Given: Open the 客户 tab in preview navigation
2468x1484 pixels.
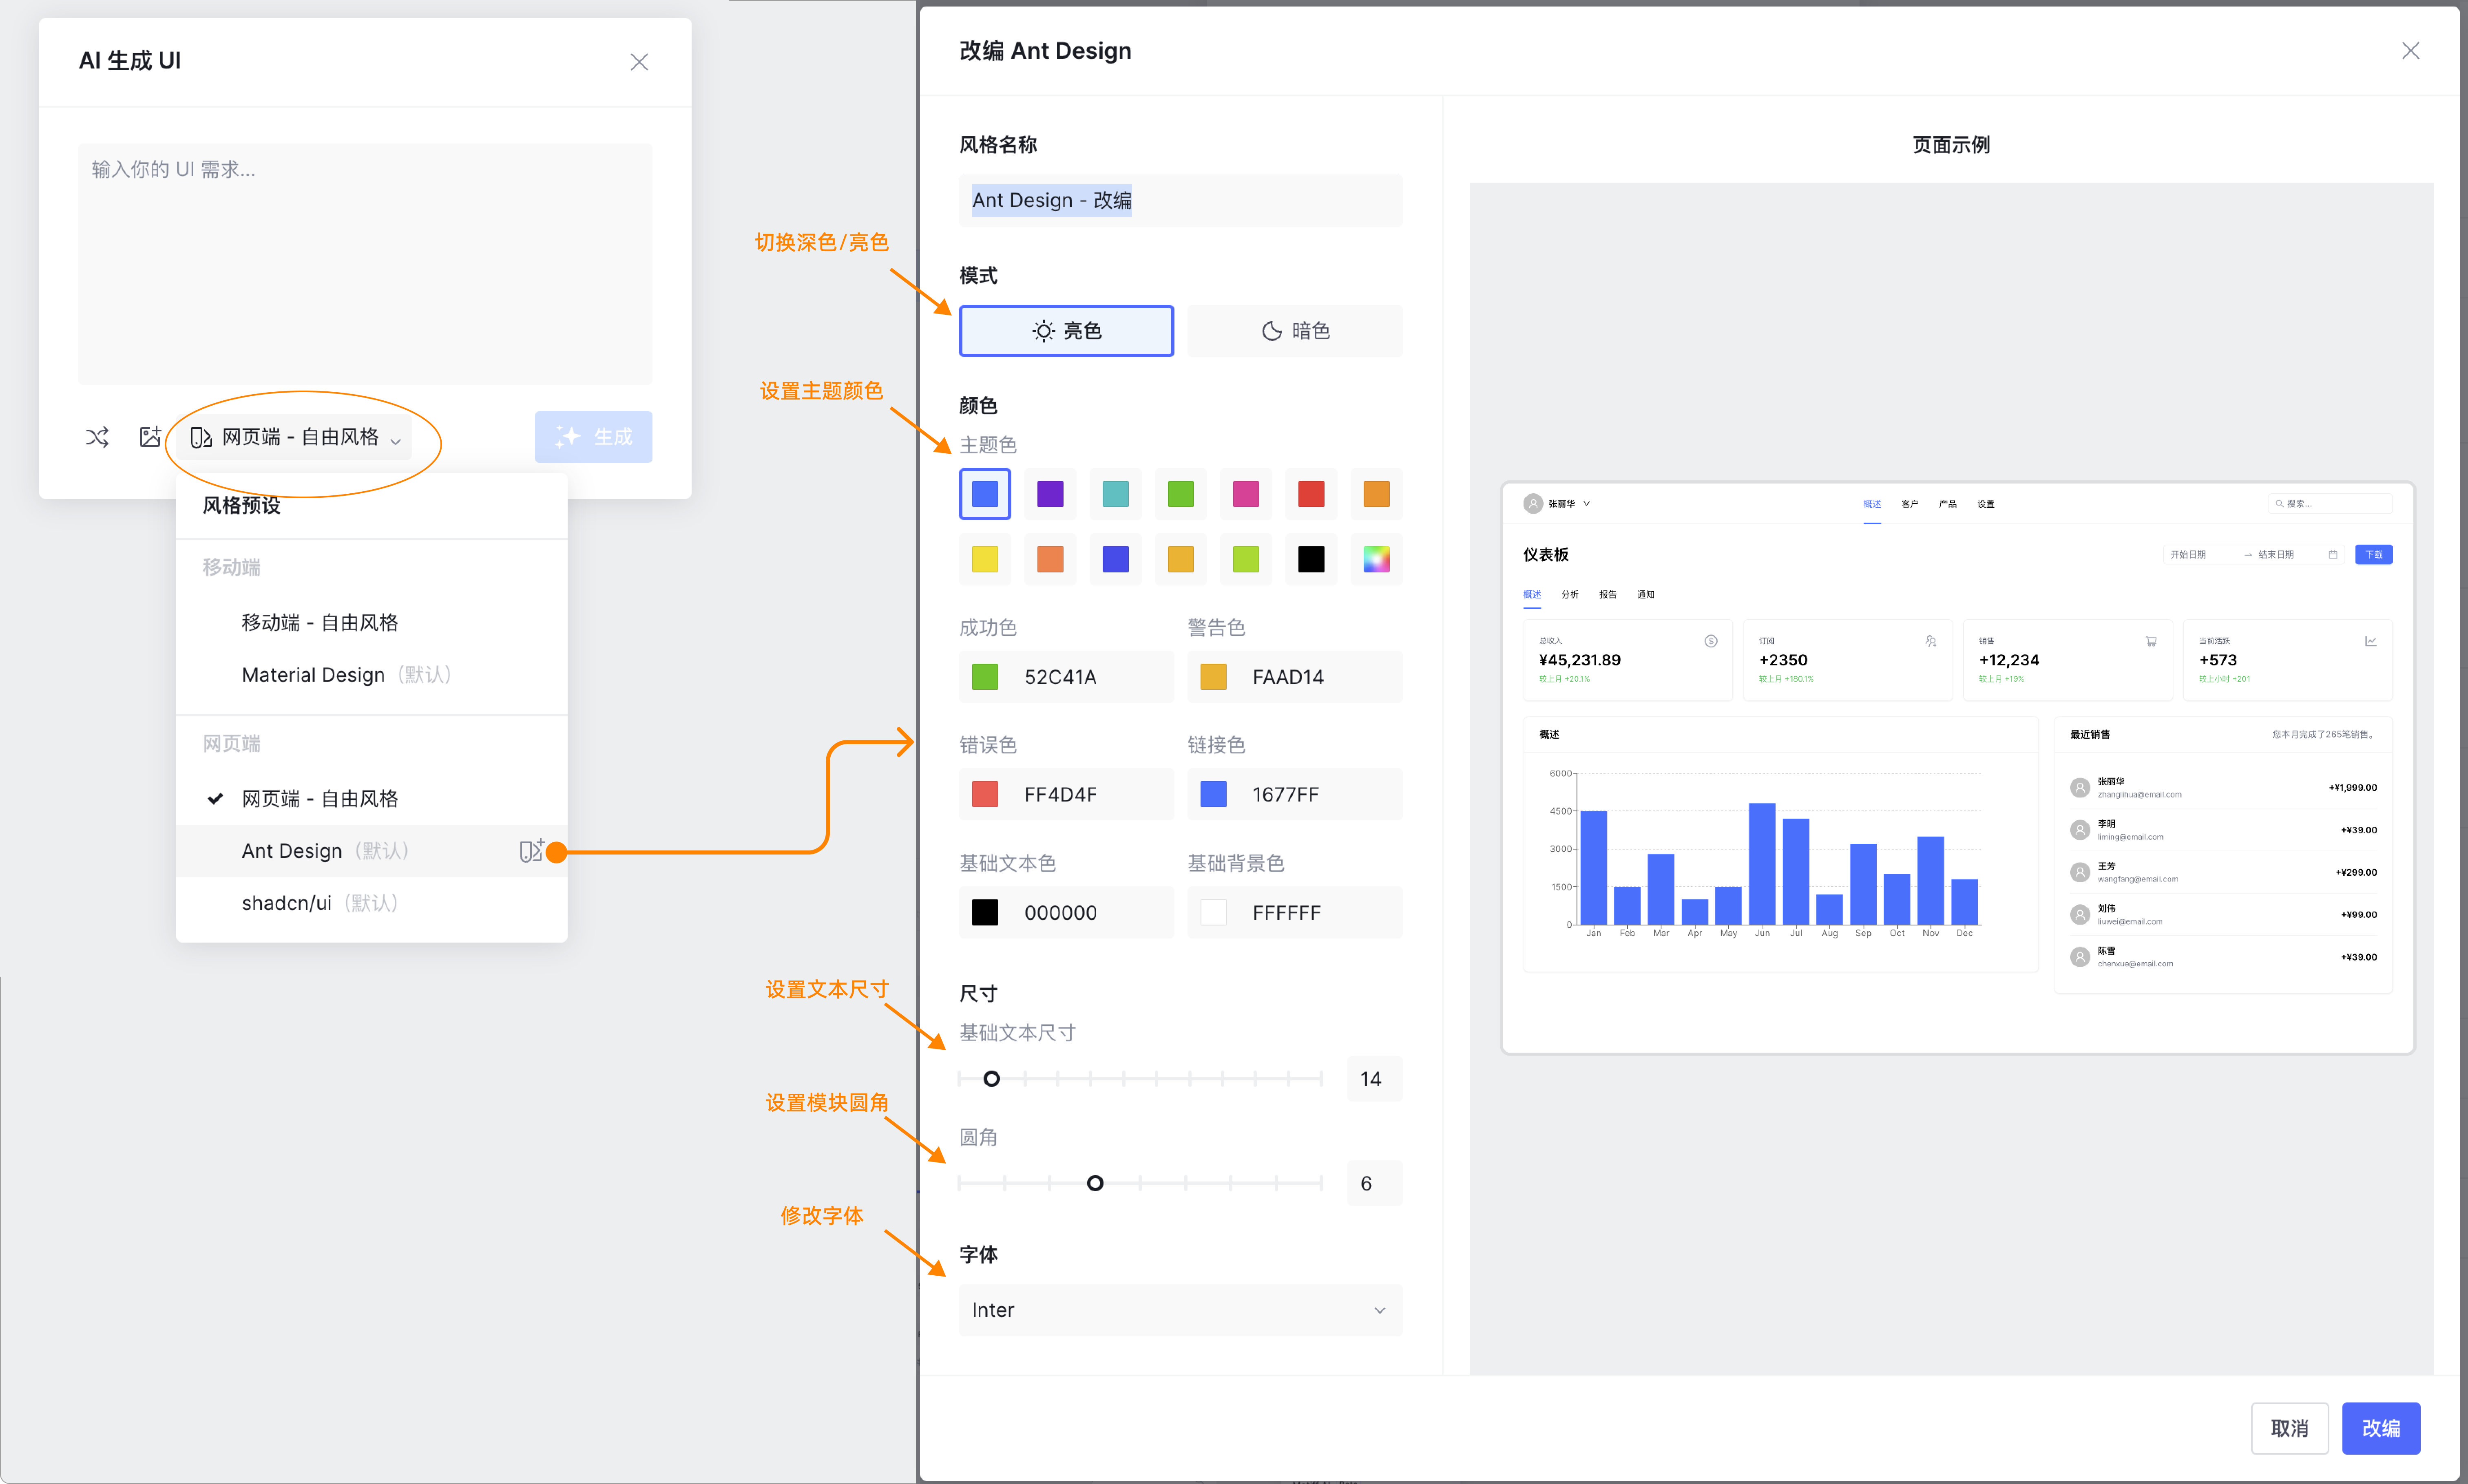Looking at the screenshot, I should click(1910, 504).
